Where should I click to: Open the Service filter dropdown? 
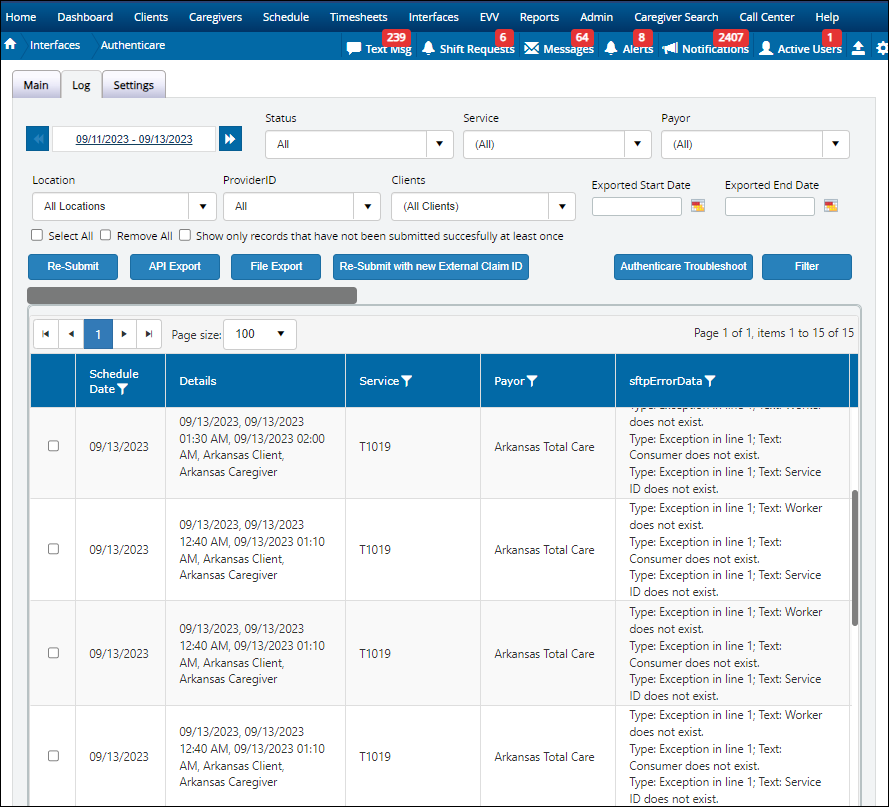(557, 145)
